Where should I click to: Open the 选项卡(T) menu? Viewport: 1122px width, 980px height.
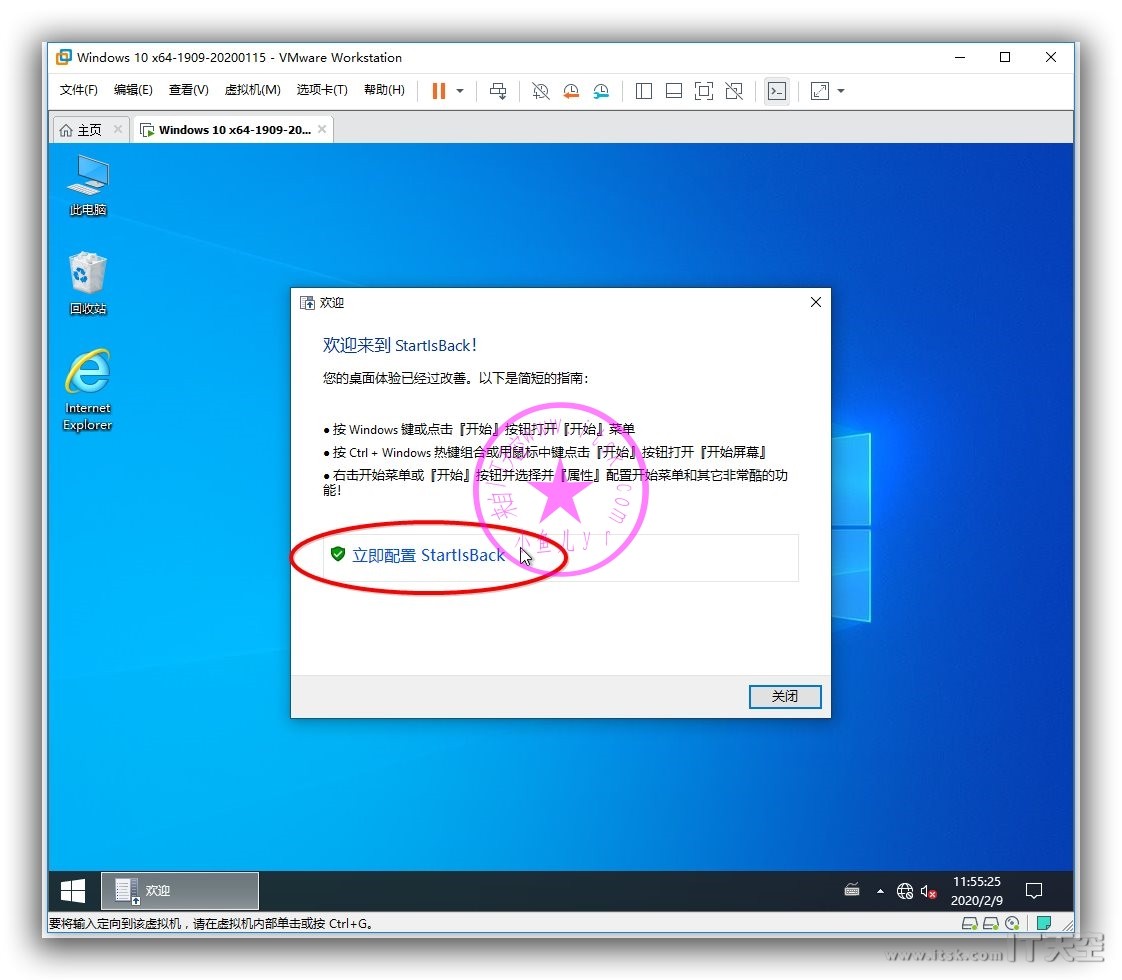coord(322,89)
